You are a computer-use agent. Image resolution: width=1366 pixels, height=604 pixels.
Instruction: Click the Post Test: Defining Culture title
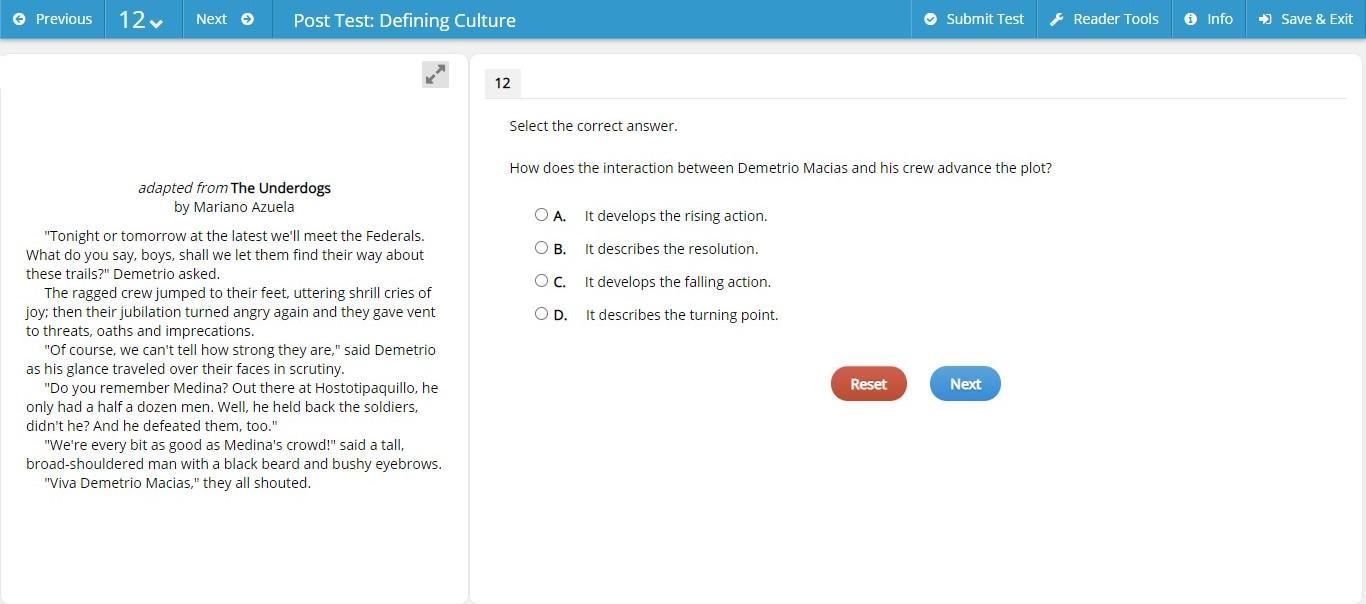pos(404,20)
